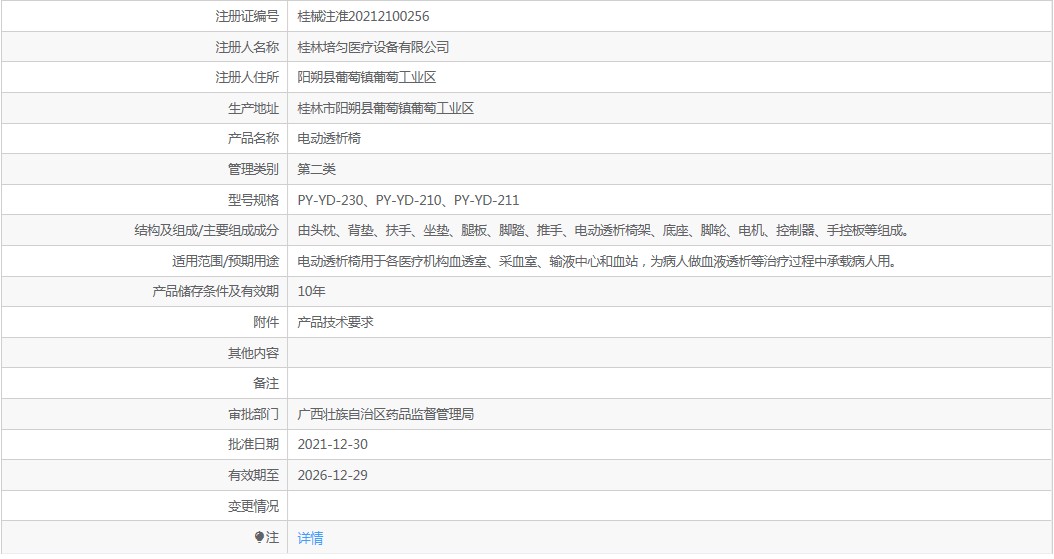Viewport: 1054px width, 559px height.
Task: Click the 注册人住所 label
Action: [x=247, y=77]
